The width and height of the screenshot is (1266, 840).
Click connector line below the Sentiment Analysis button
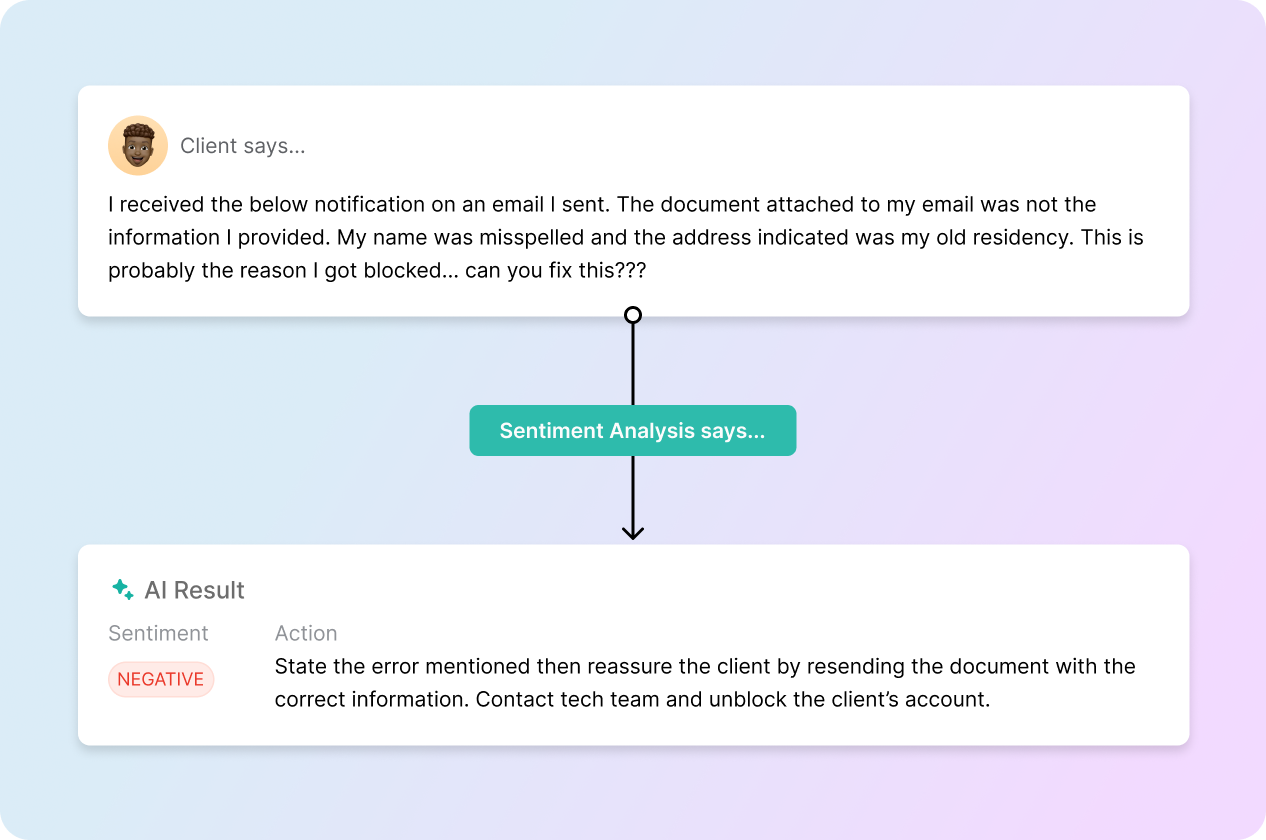click(x=632, y=490)
